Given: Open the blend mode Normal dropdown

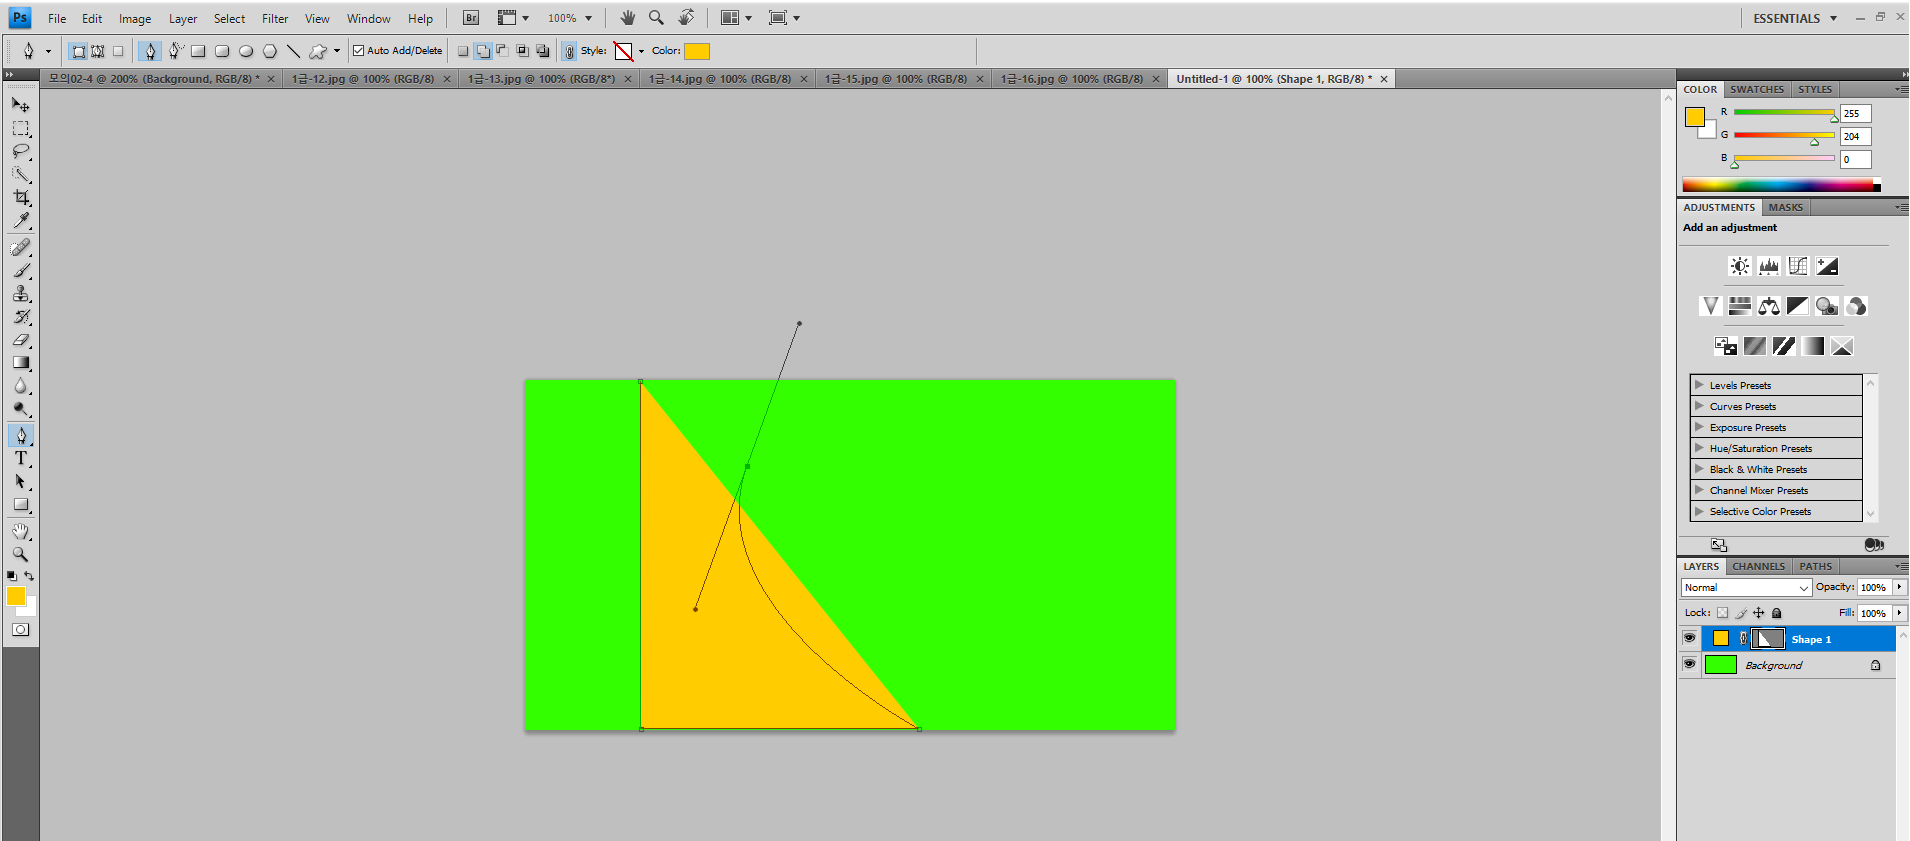Looking at the screenshot, I should coord(1746,588).
